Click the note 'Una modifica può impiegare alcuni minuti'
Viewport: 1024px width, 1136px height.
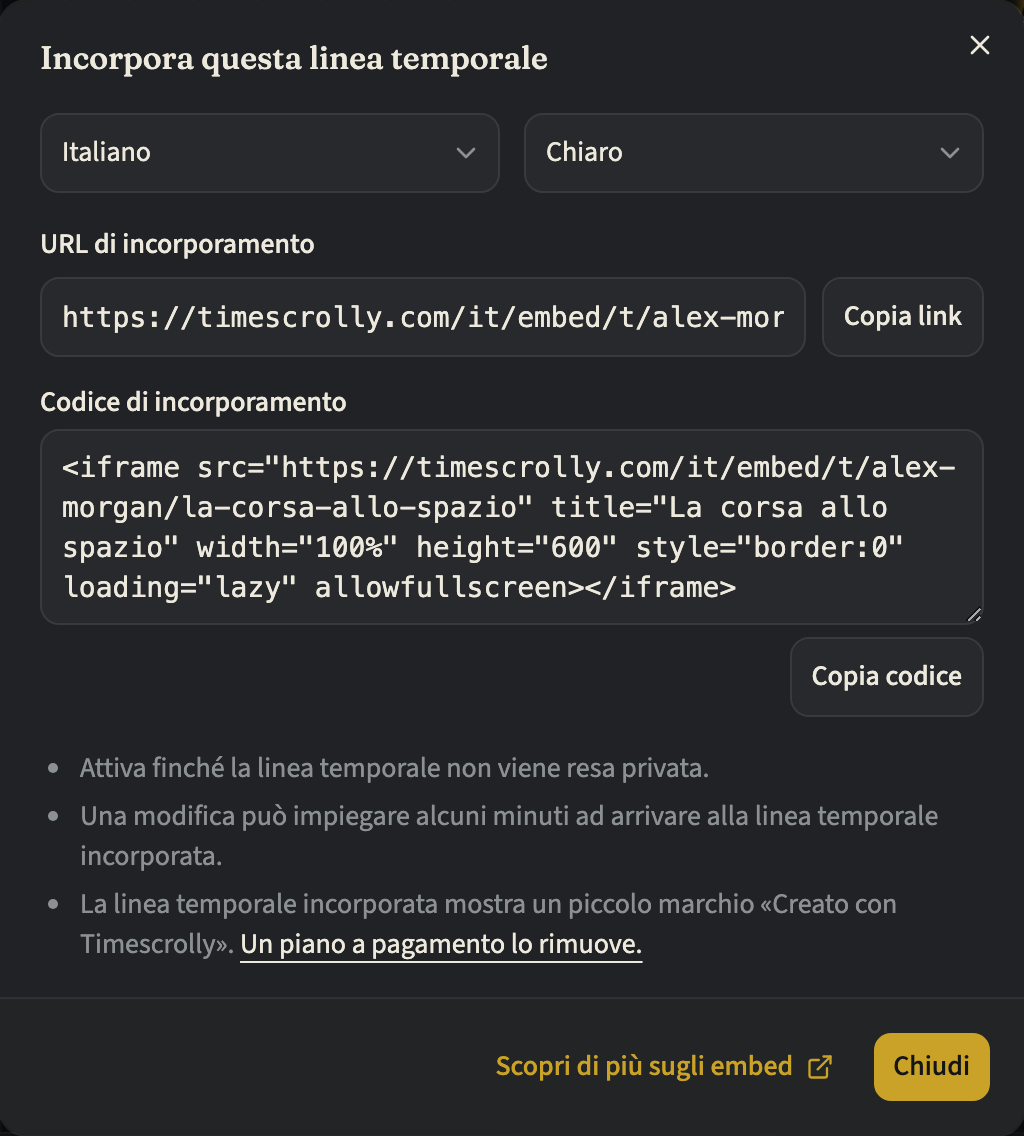(509, 836)
